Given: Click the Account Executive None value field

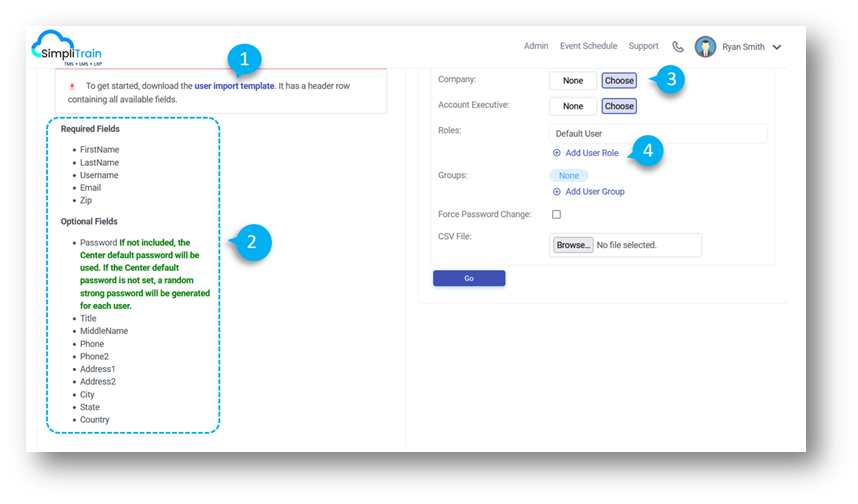Looking at the screenshot, I should point(573,106).
